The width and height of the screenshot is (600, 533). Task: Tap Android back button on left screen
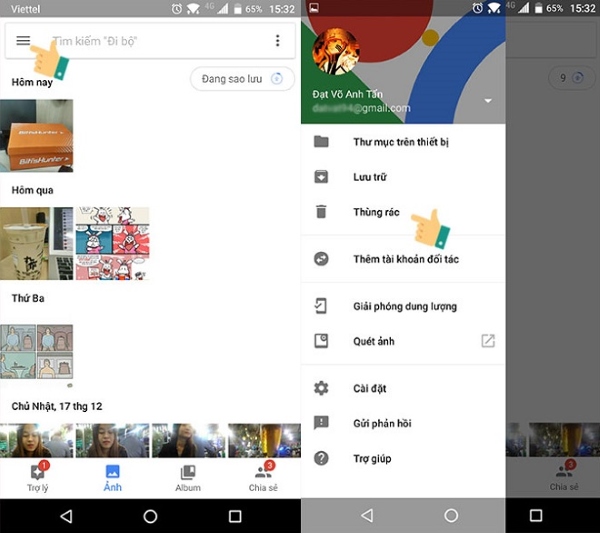tap(67, 516)
